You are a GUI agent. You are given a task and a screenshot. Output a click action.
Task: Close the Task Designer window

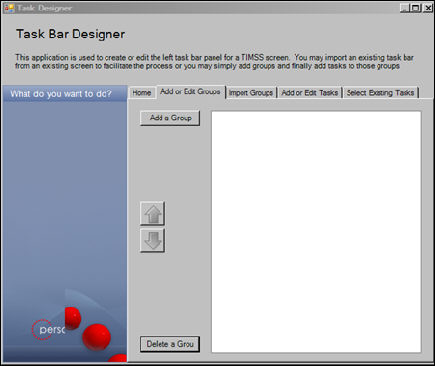coord(427,8)
